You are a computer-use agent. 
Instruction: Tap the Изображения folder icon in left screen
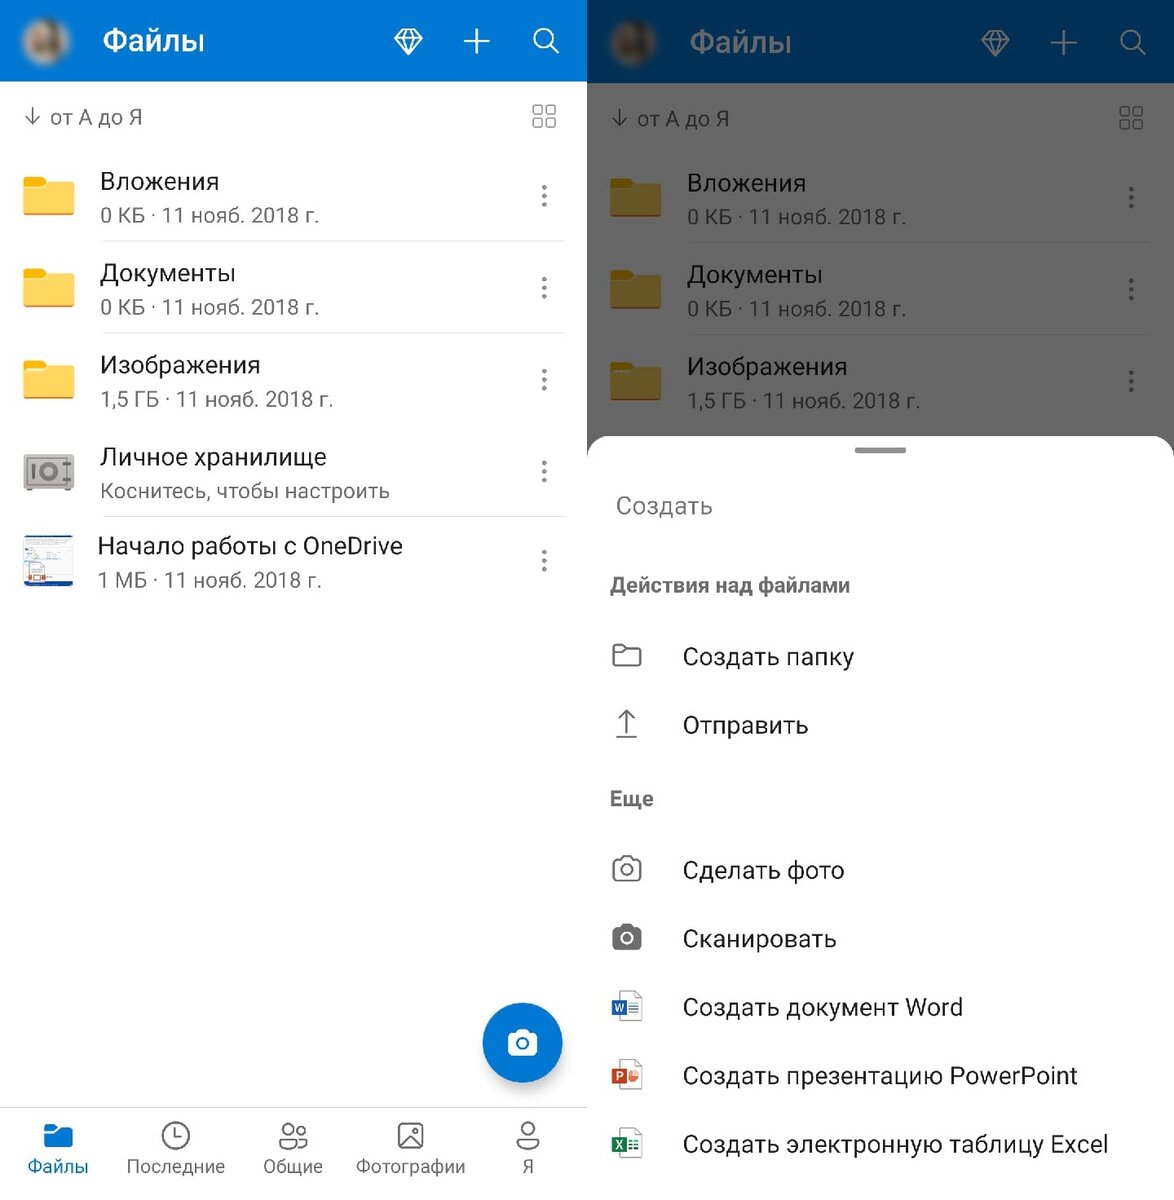(49, 380)
